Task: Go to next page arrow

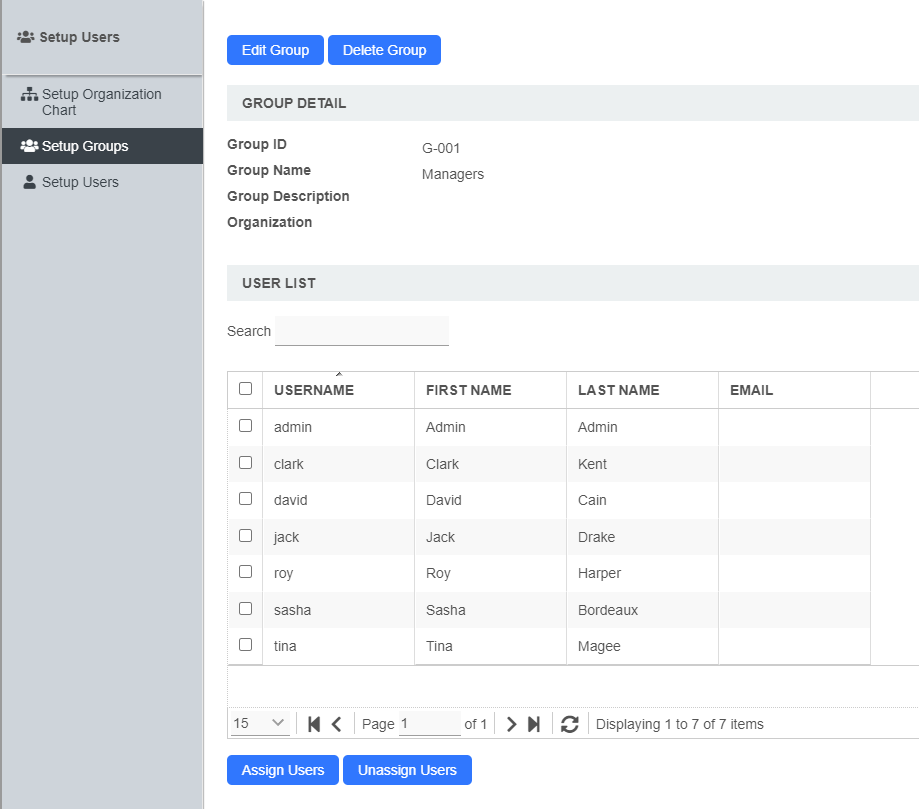Action: tap(511, 724)
